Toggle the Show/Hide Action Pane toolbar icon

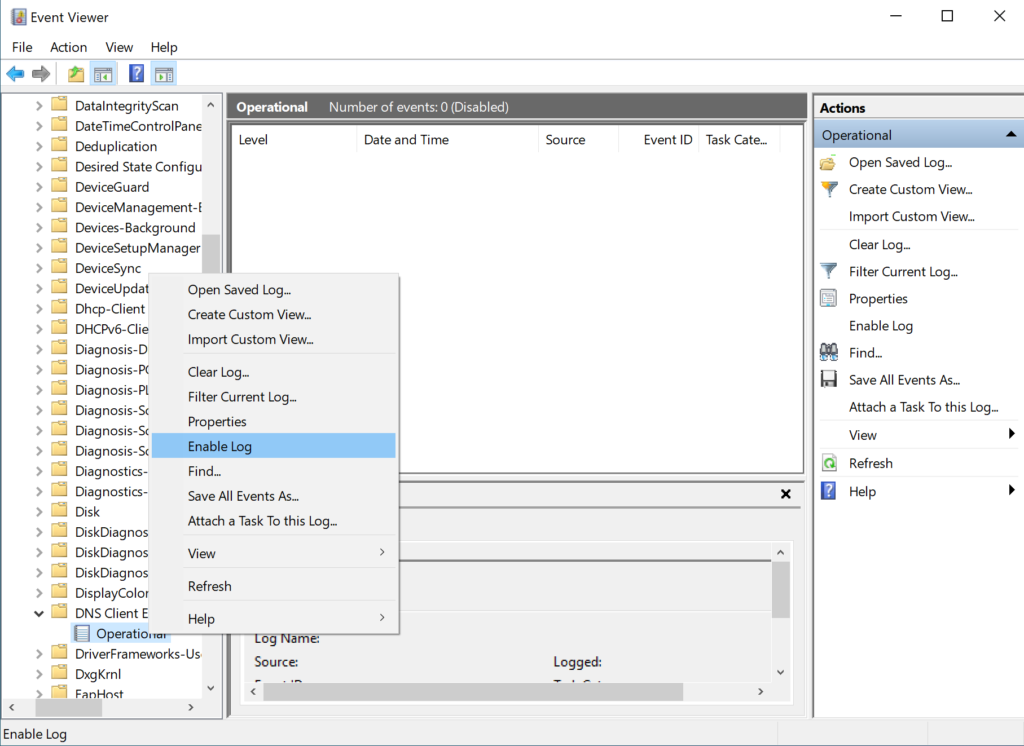[x=163, y=73]
